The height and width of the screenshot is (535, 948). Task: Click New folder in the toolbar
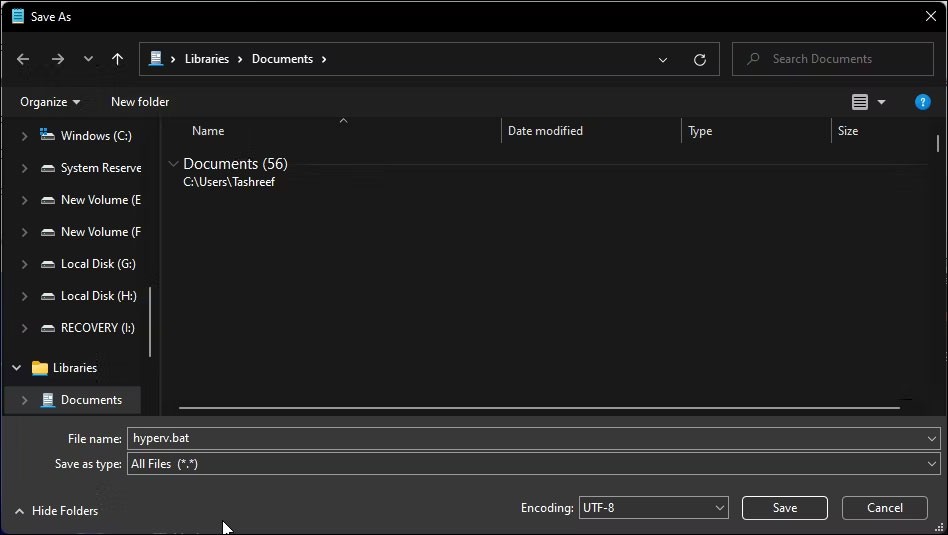140,102
